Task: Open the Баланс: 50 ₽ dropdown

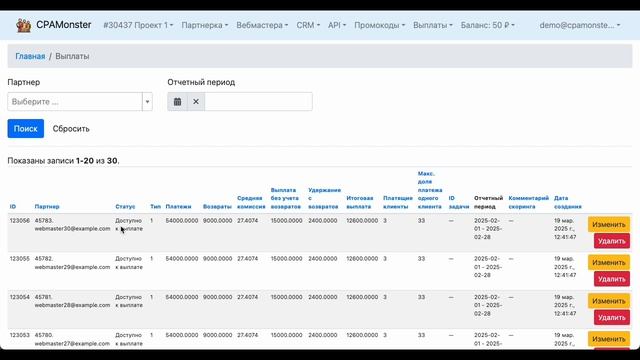Action: coord(487,25)
